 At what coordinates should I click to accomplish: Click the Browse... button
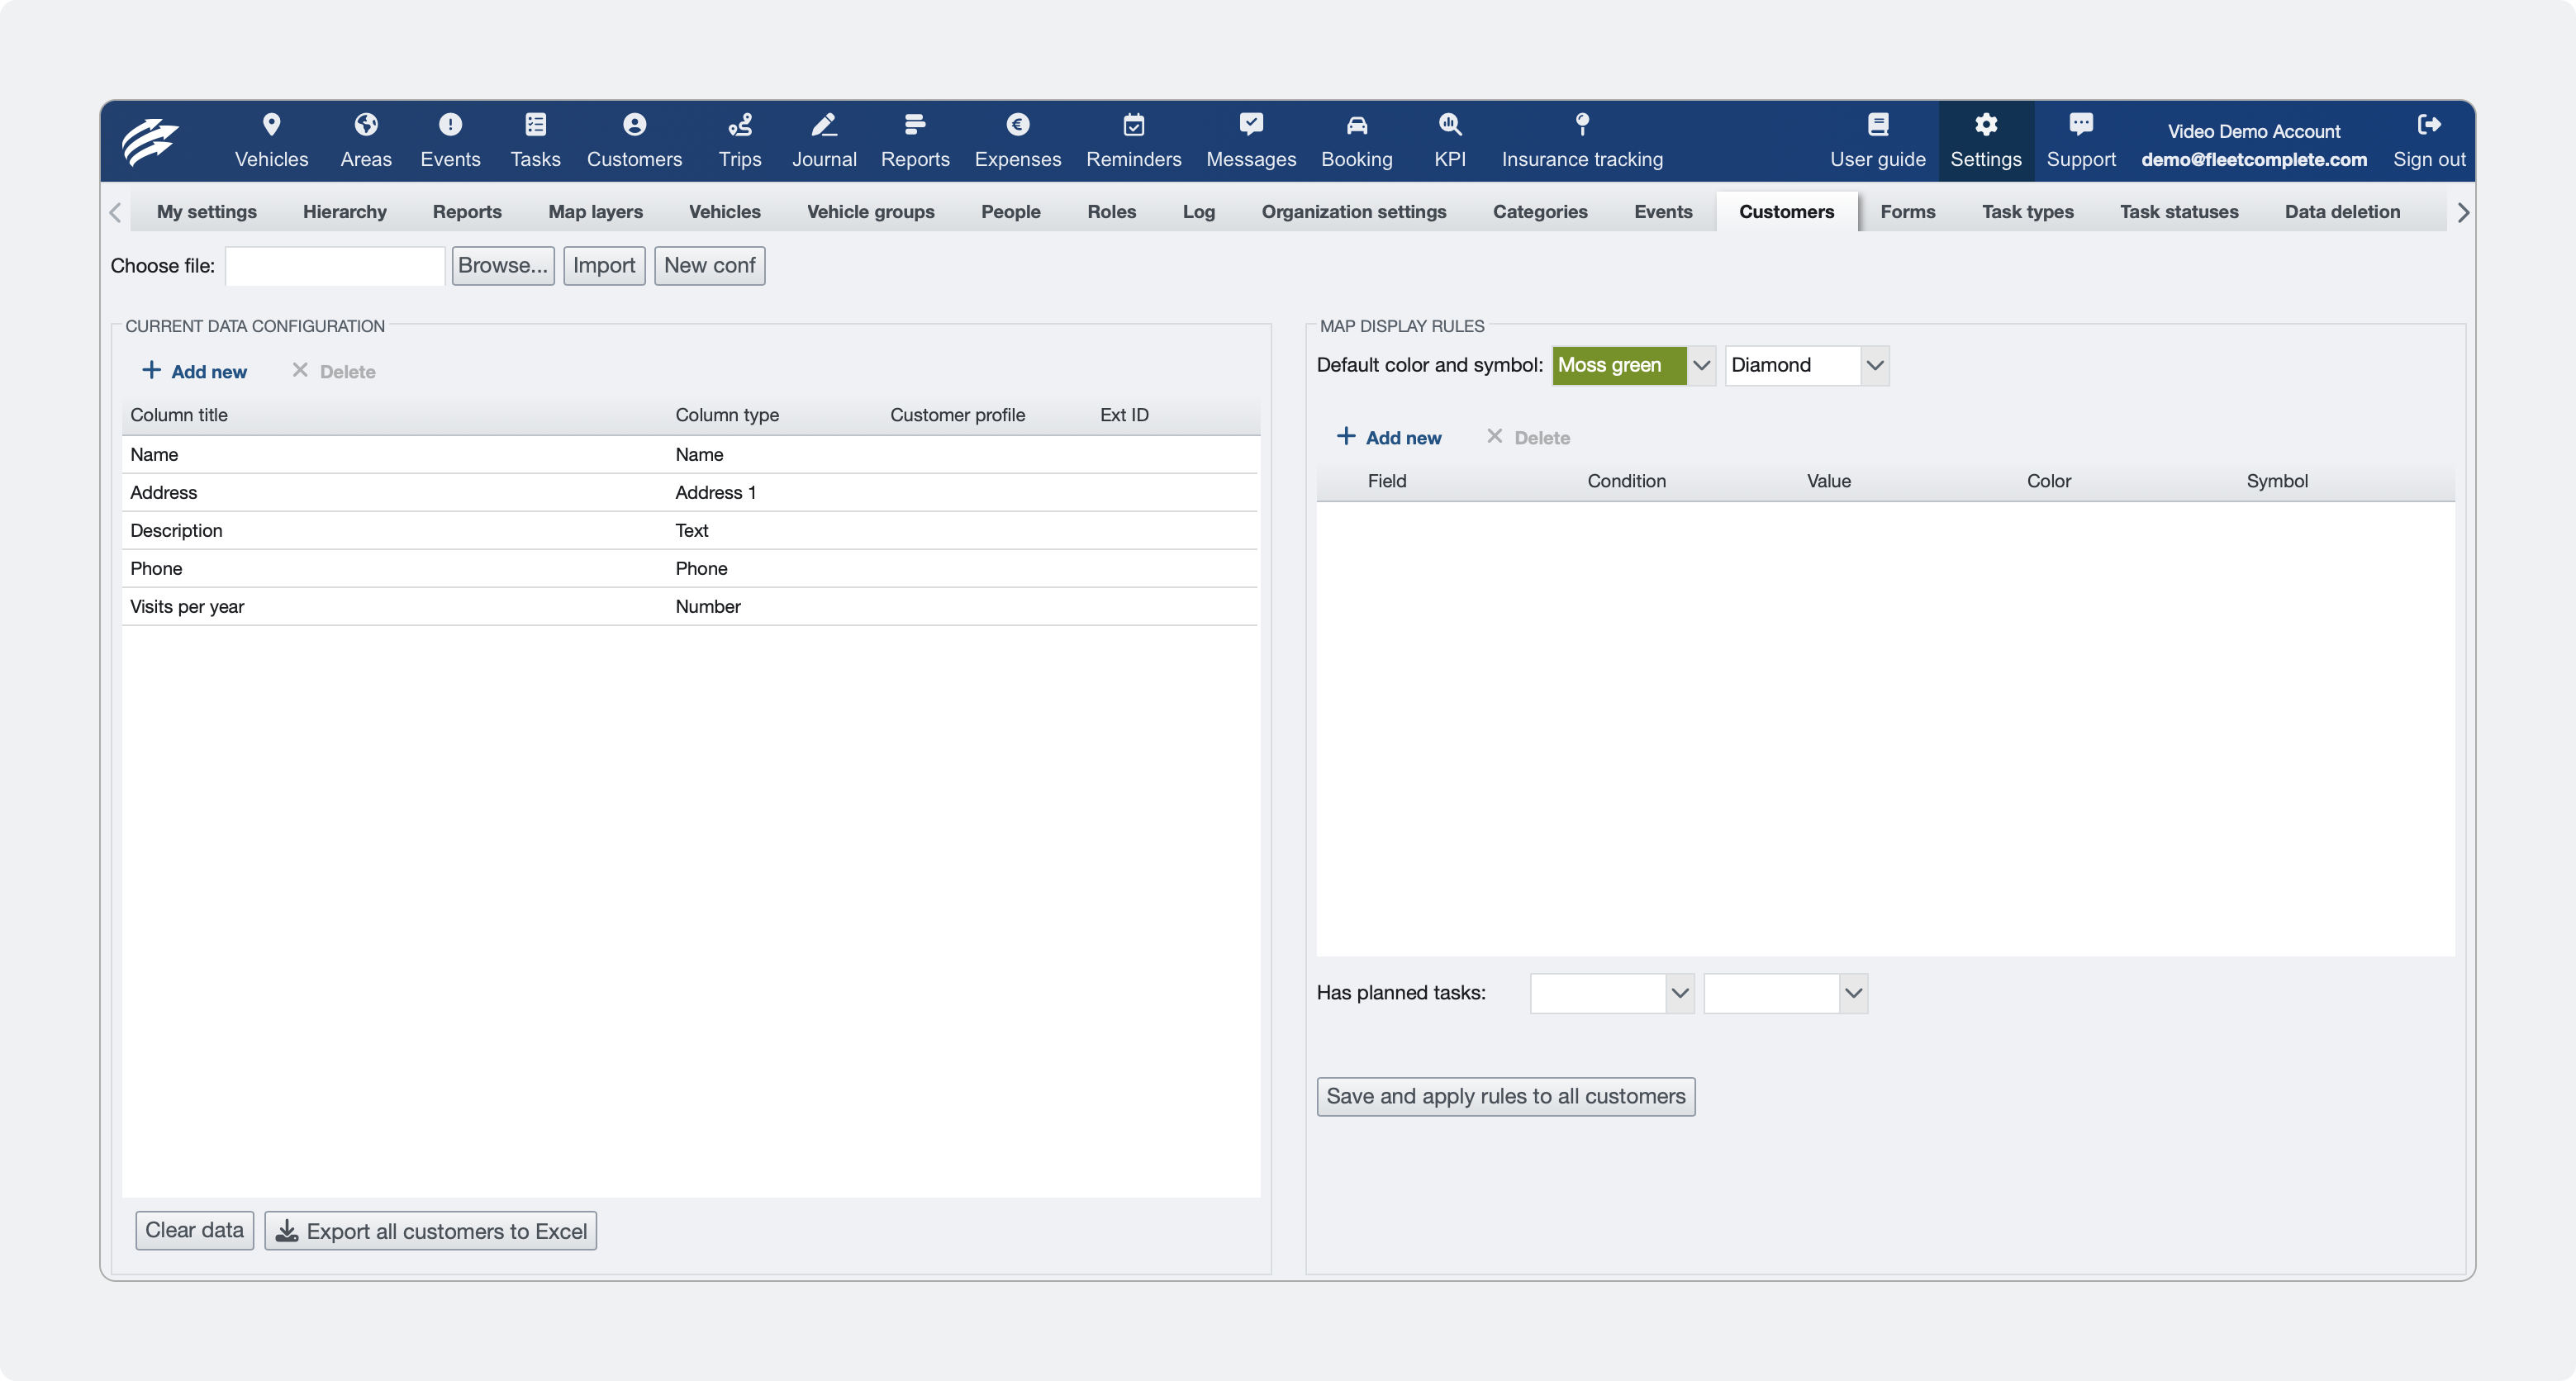click(503, 266)
